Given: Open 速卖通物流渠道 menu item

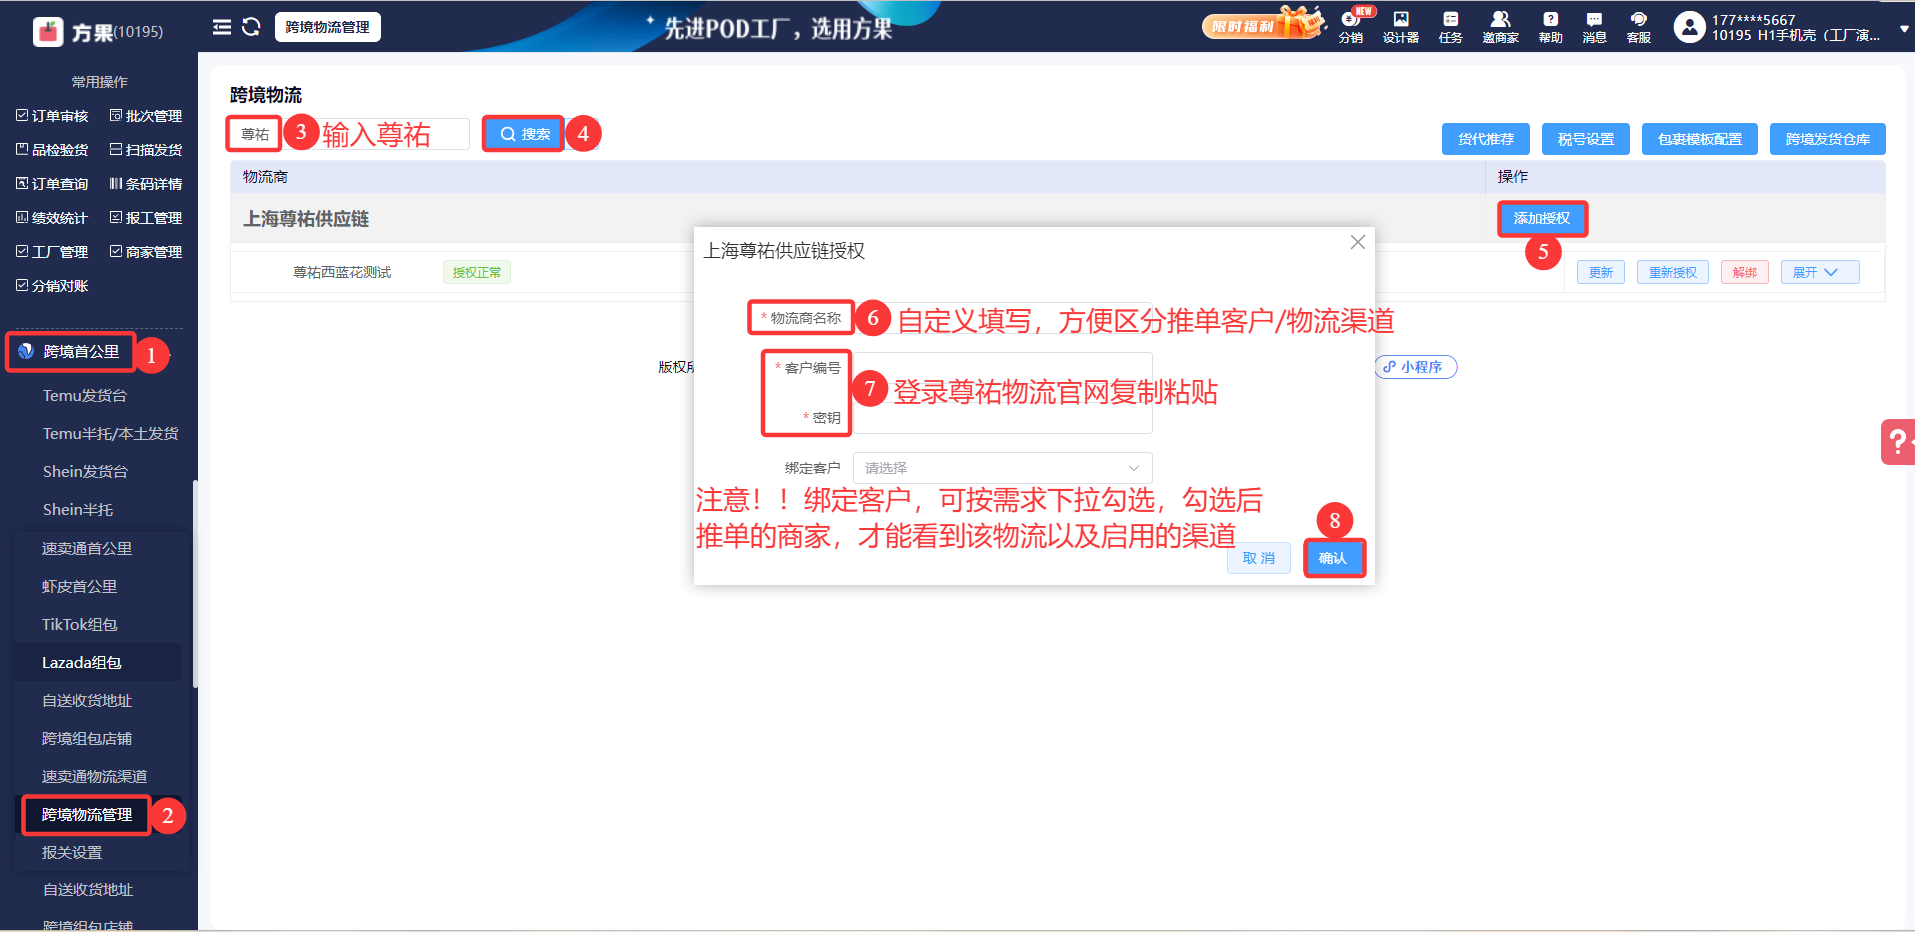Looking at the screenshot, I should click(94, 777).
